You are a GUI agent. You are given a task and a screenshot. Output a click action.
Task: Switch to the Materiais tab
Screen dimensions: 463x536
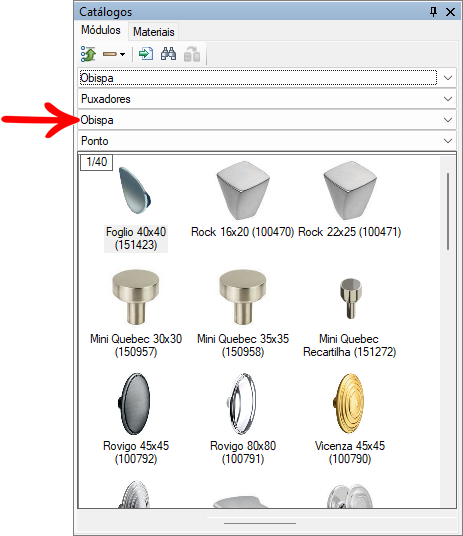point(154,32)
